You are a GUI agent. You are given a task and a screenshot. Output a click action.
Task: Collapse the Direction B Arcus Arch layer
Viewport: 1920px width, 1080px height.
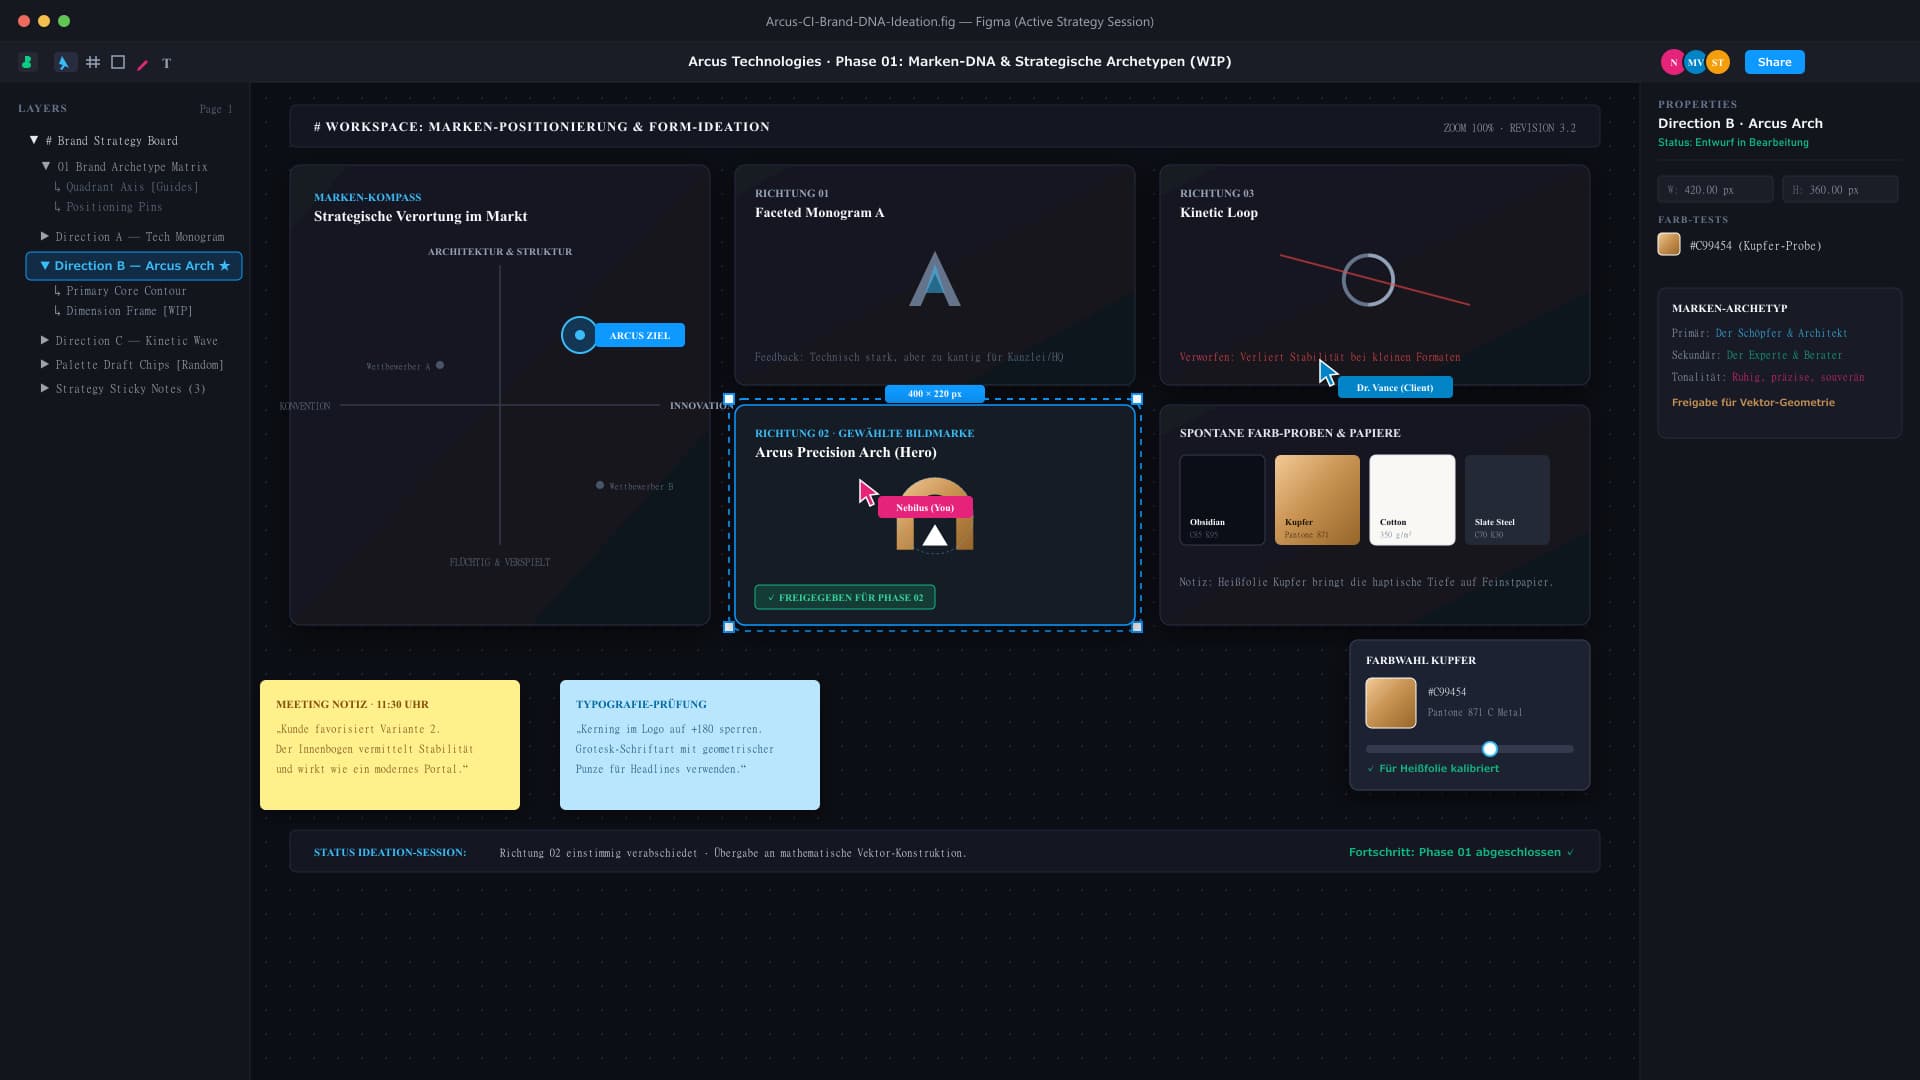(x=44, y=265)
